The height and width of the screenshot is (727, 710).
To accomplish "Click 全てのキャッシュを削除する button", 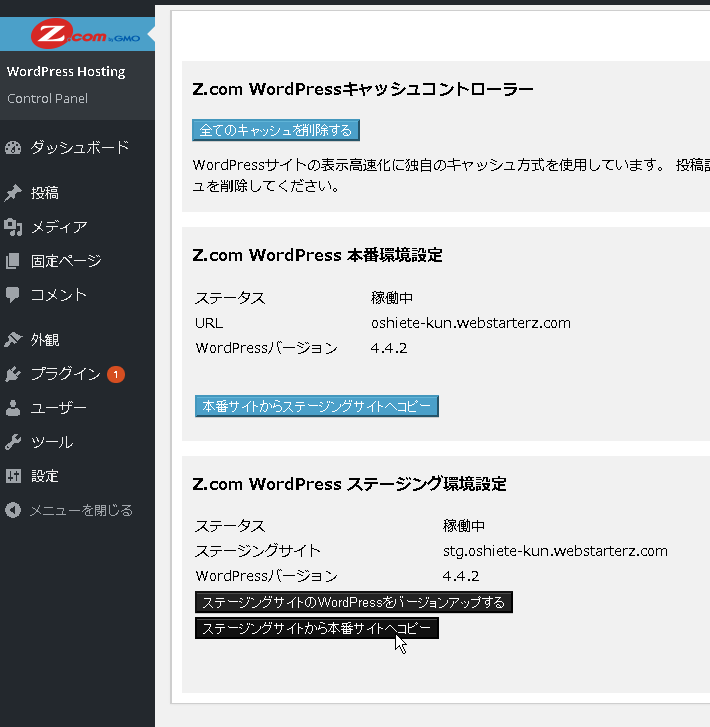I will coord(276,130).
